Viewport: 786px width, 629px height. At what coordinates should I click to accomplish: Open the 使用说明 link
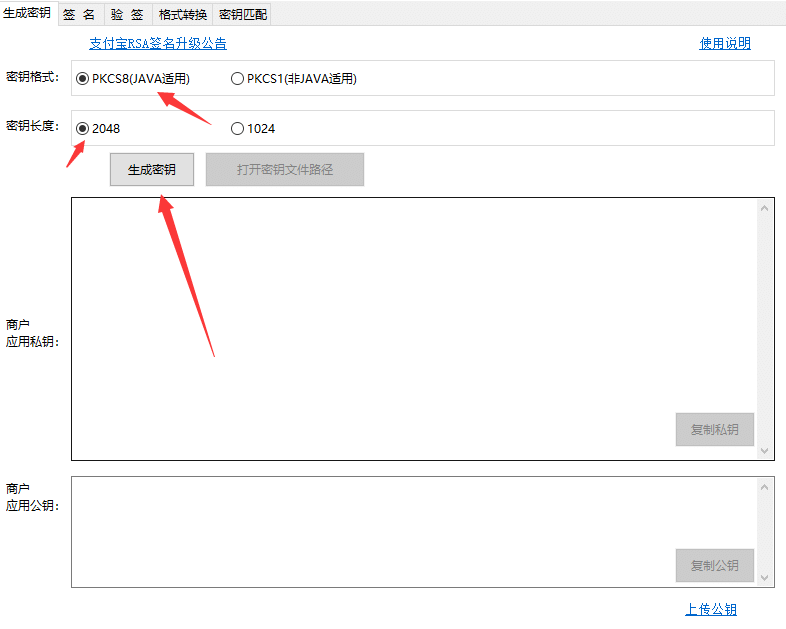[x=724, y=43]
